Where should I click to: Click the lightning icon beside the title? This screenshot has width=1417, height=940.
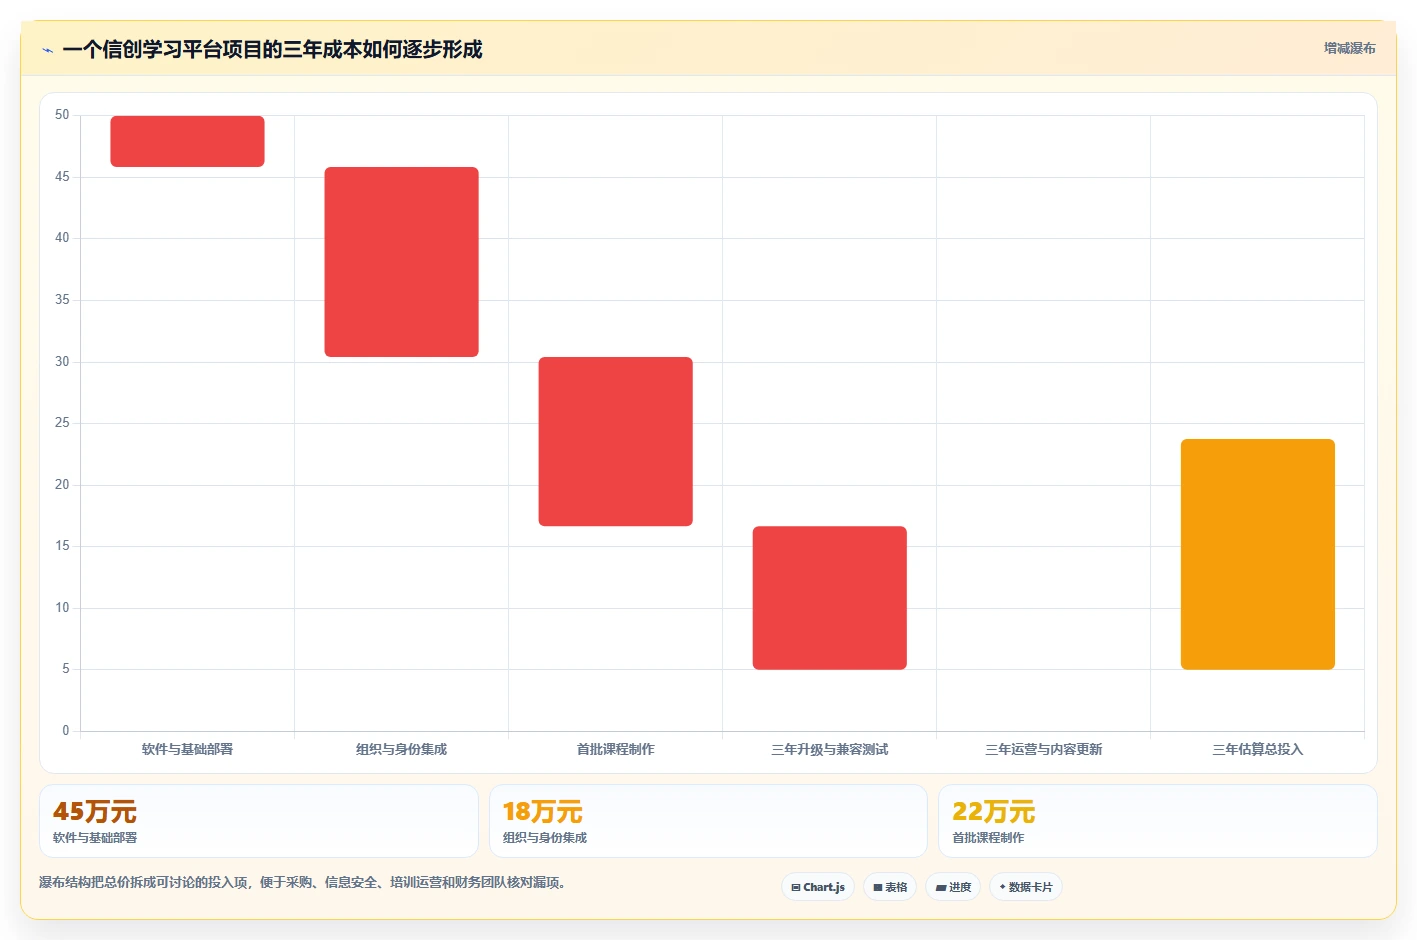48,50
